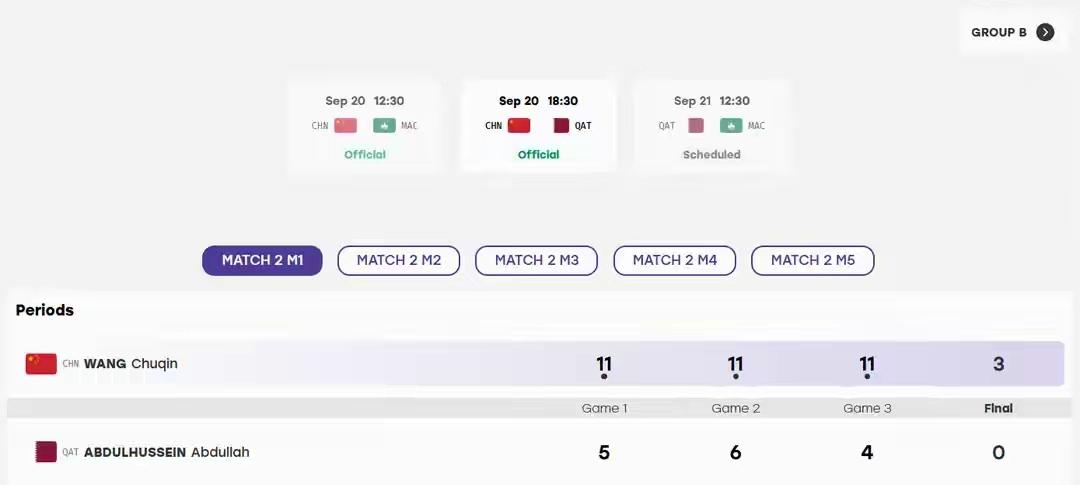Viewport: 1080px width, 485px height.
Task: Click WANG Chuqin player name
Action: pyautogui.click(x=131, y=364)
